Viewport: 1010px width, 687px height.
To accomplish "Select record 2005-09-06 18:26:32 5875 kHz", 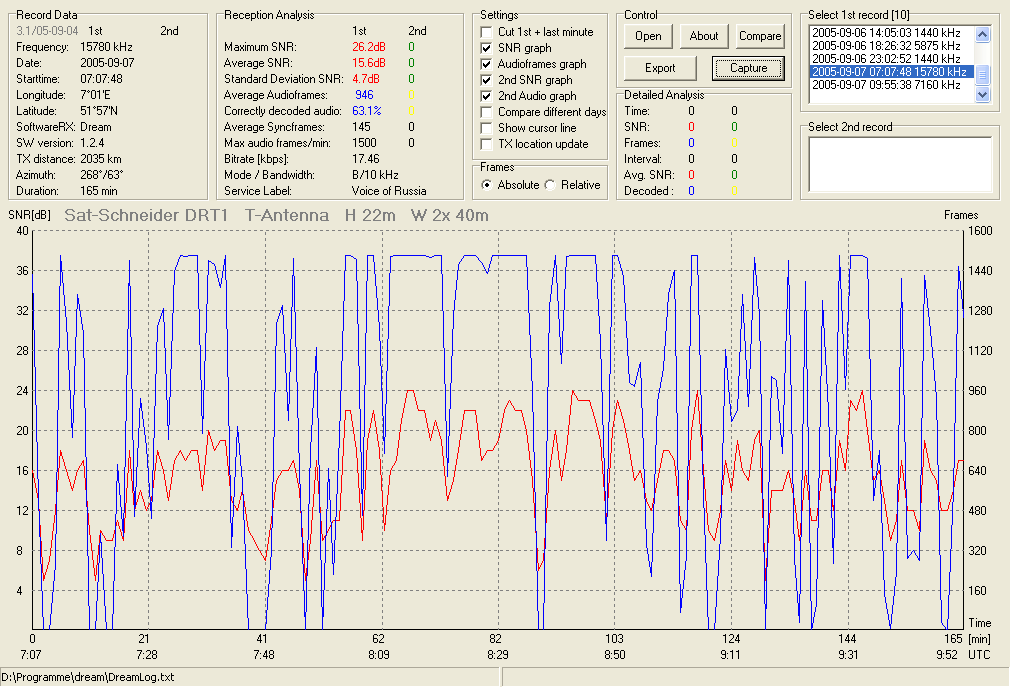I will pyautogui.click(x=886, y=46).
